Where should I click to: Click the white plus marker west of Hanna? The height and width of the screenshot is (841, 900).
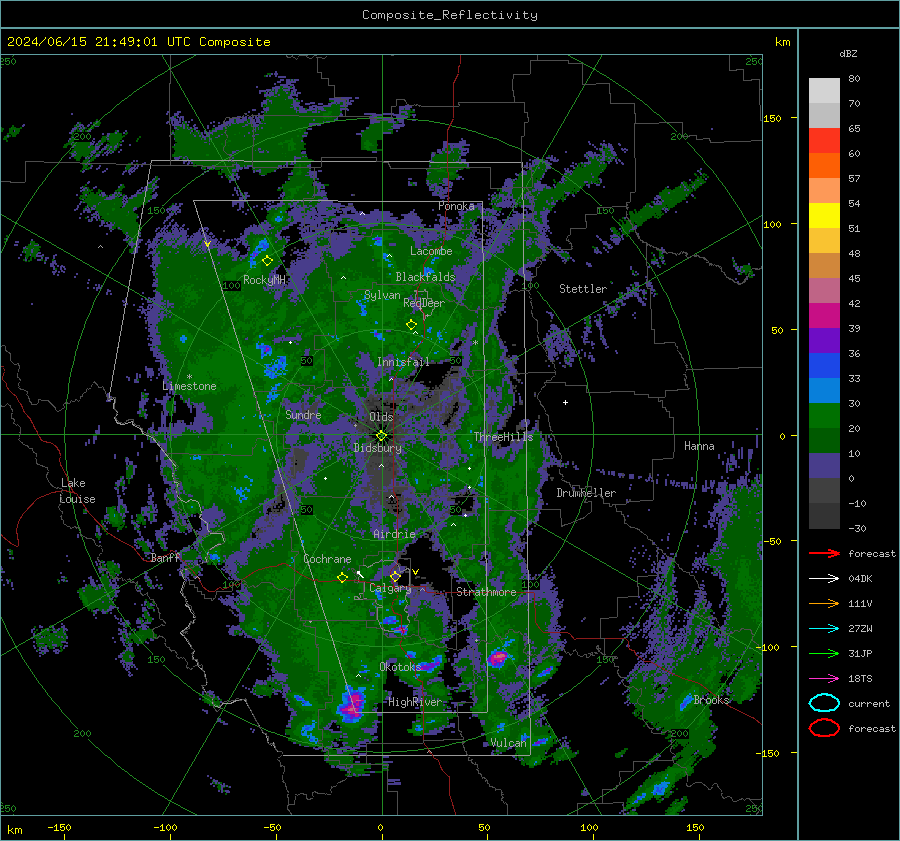pos(565,402)
